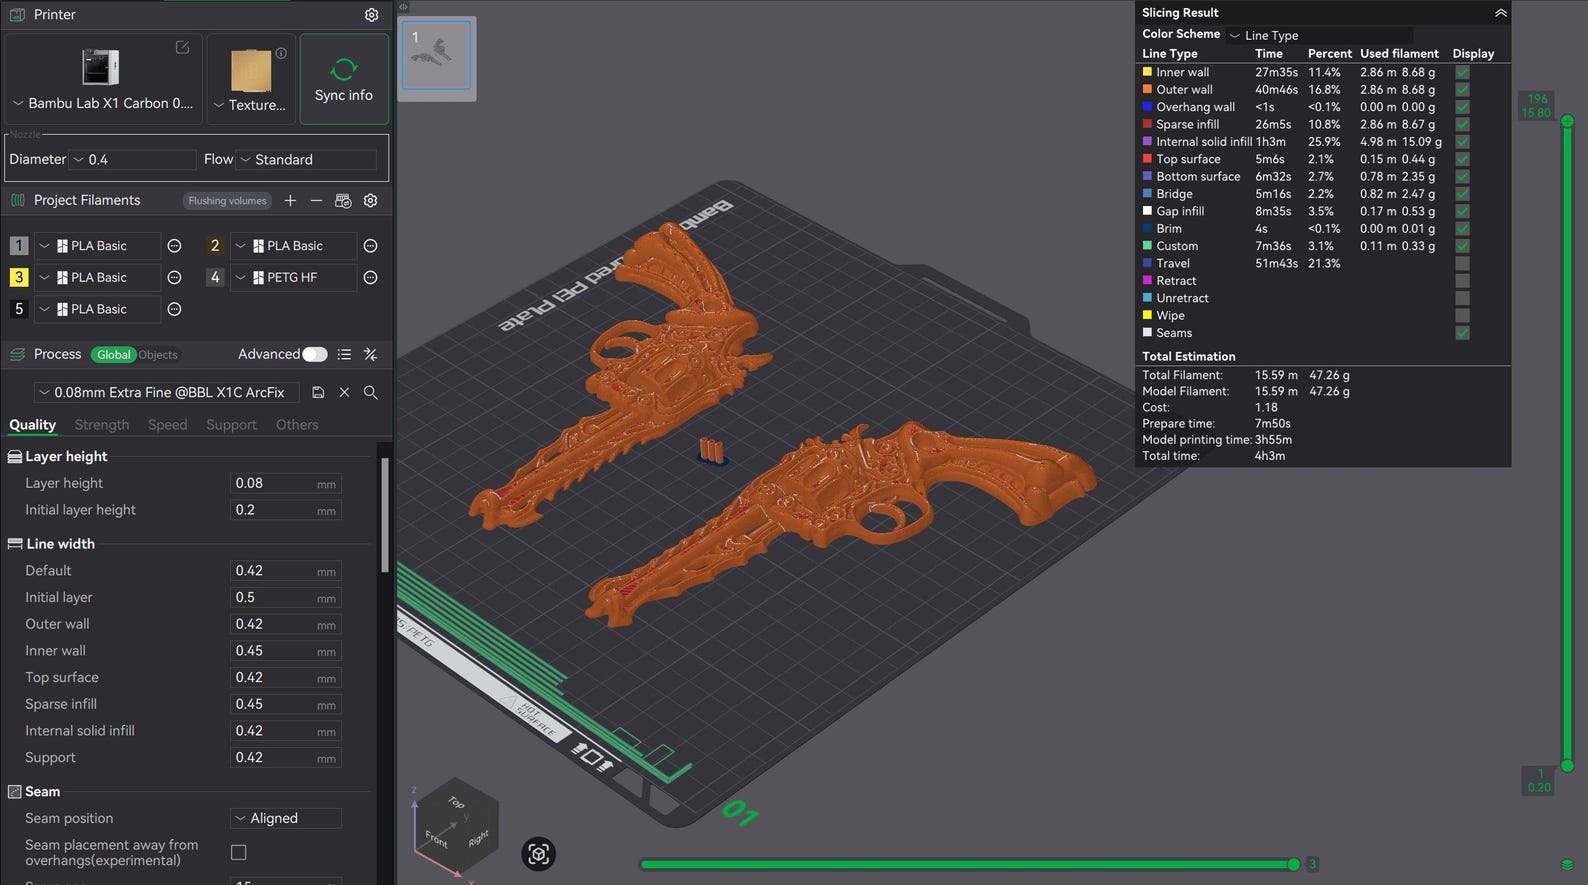Edit the Layer height value field
Viewport: 1588px width, 885px height.
[285, 483]
